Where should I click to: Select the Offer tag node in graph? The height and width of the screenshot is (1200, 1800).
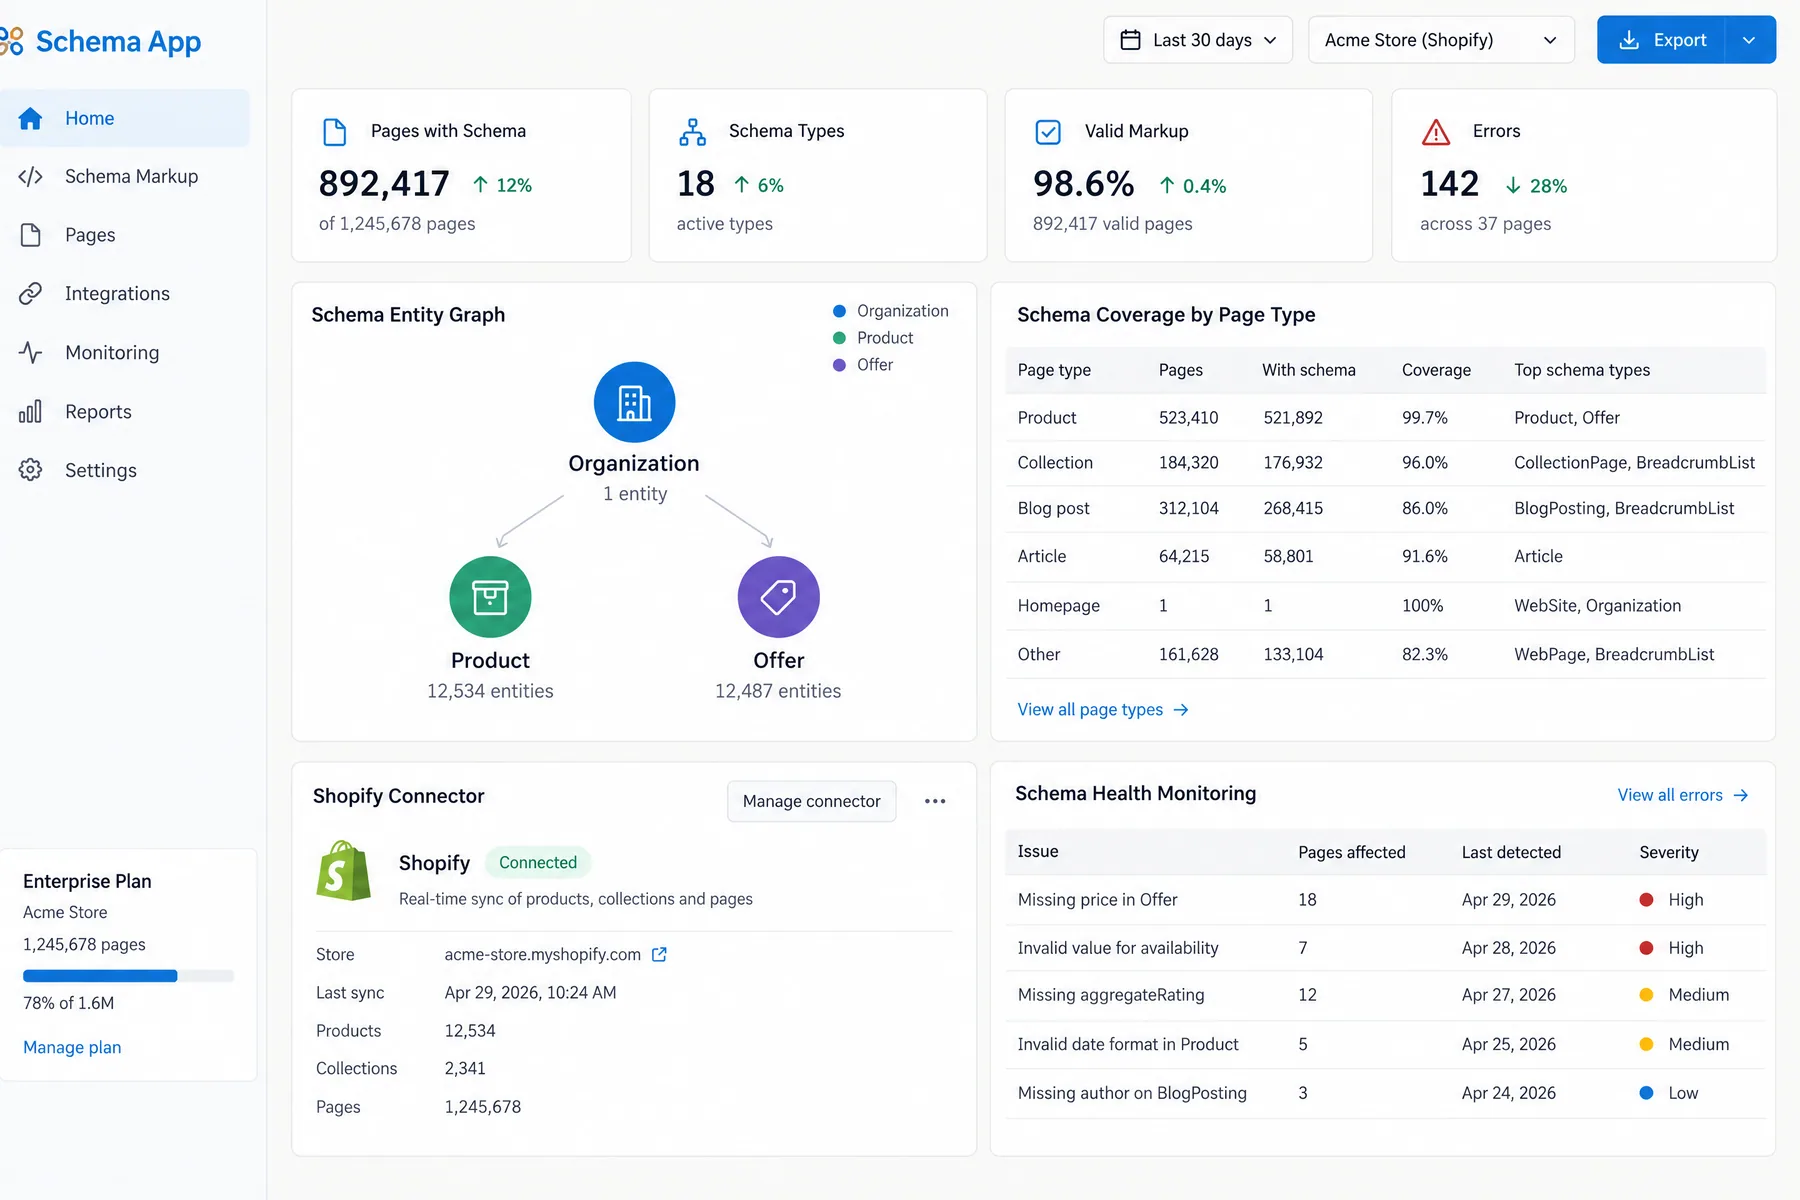click(778, 597)
